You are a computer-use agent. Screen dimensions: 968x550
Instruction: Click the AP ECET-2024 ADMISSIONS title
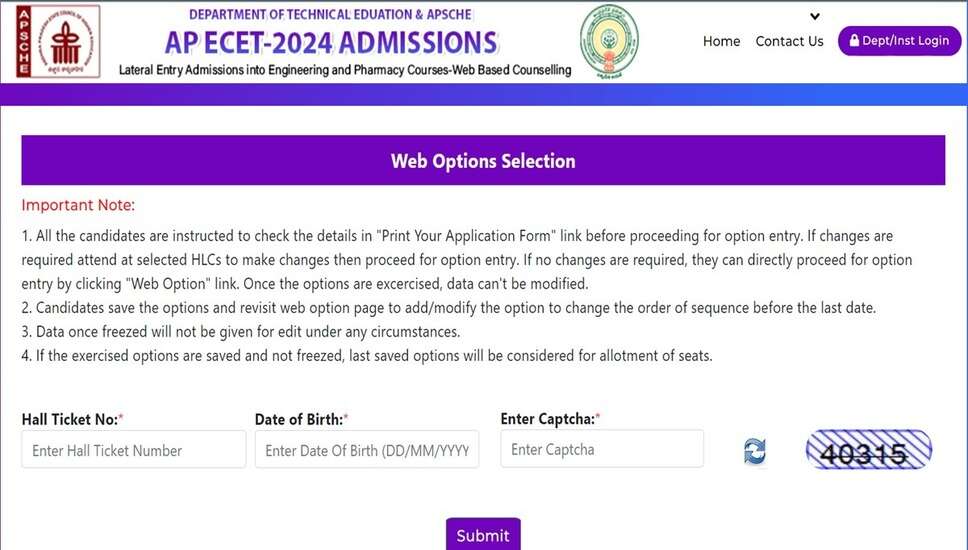tap(331, 42)
